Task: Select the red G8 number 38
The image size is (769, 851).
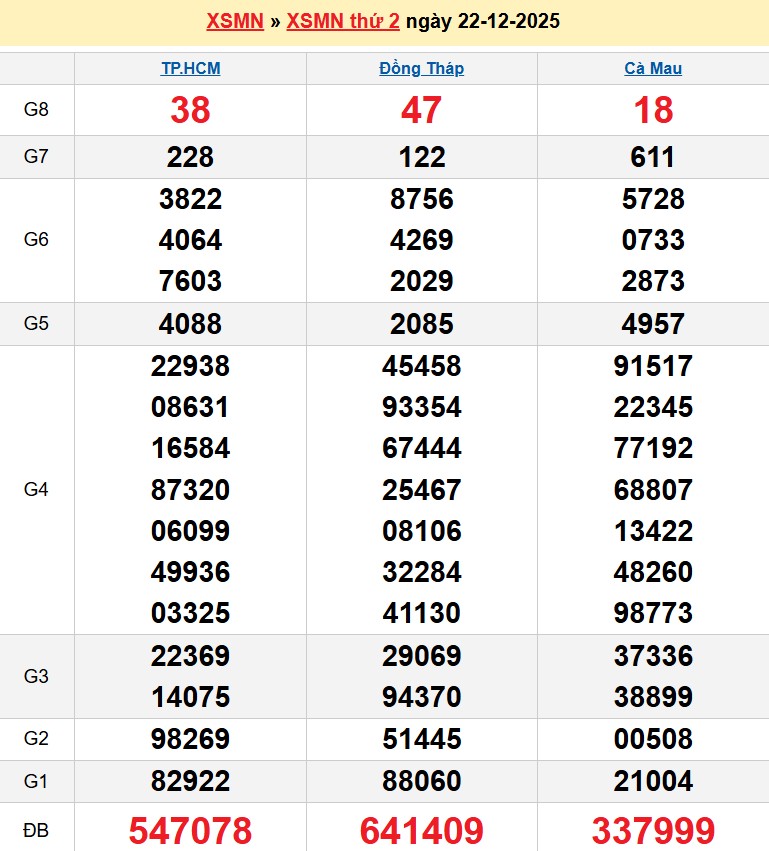Action: coord(190,110)
